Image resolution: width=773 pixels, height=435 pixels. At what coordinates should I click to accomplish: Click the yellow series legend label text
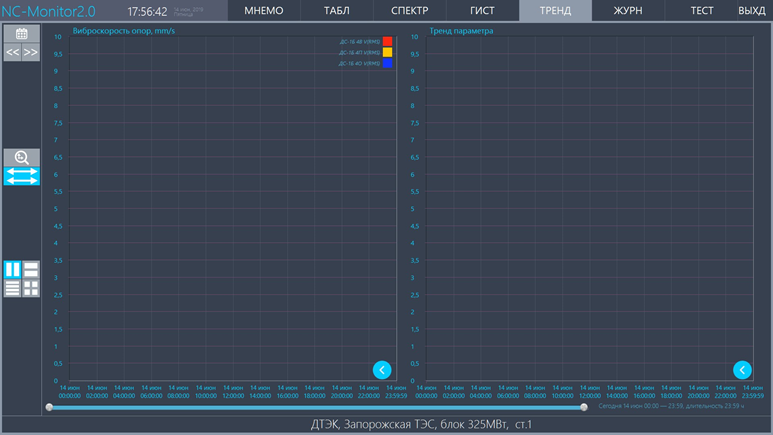tap(360, 53)
